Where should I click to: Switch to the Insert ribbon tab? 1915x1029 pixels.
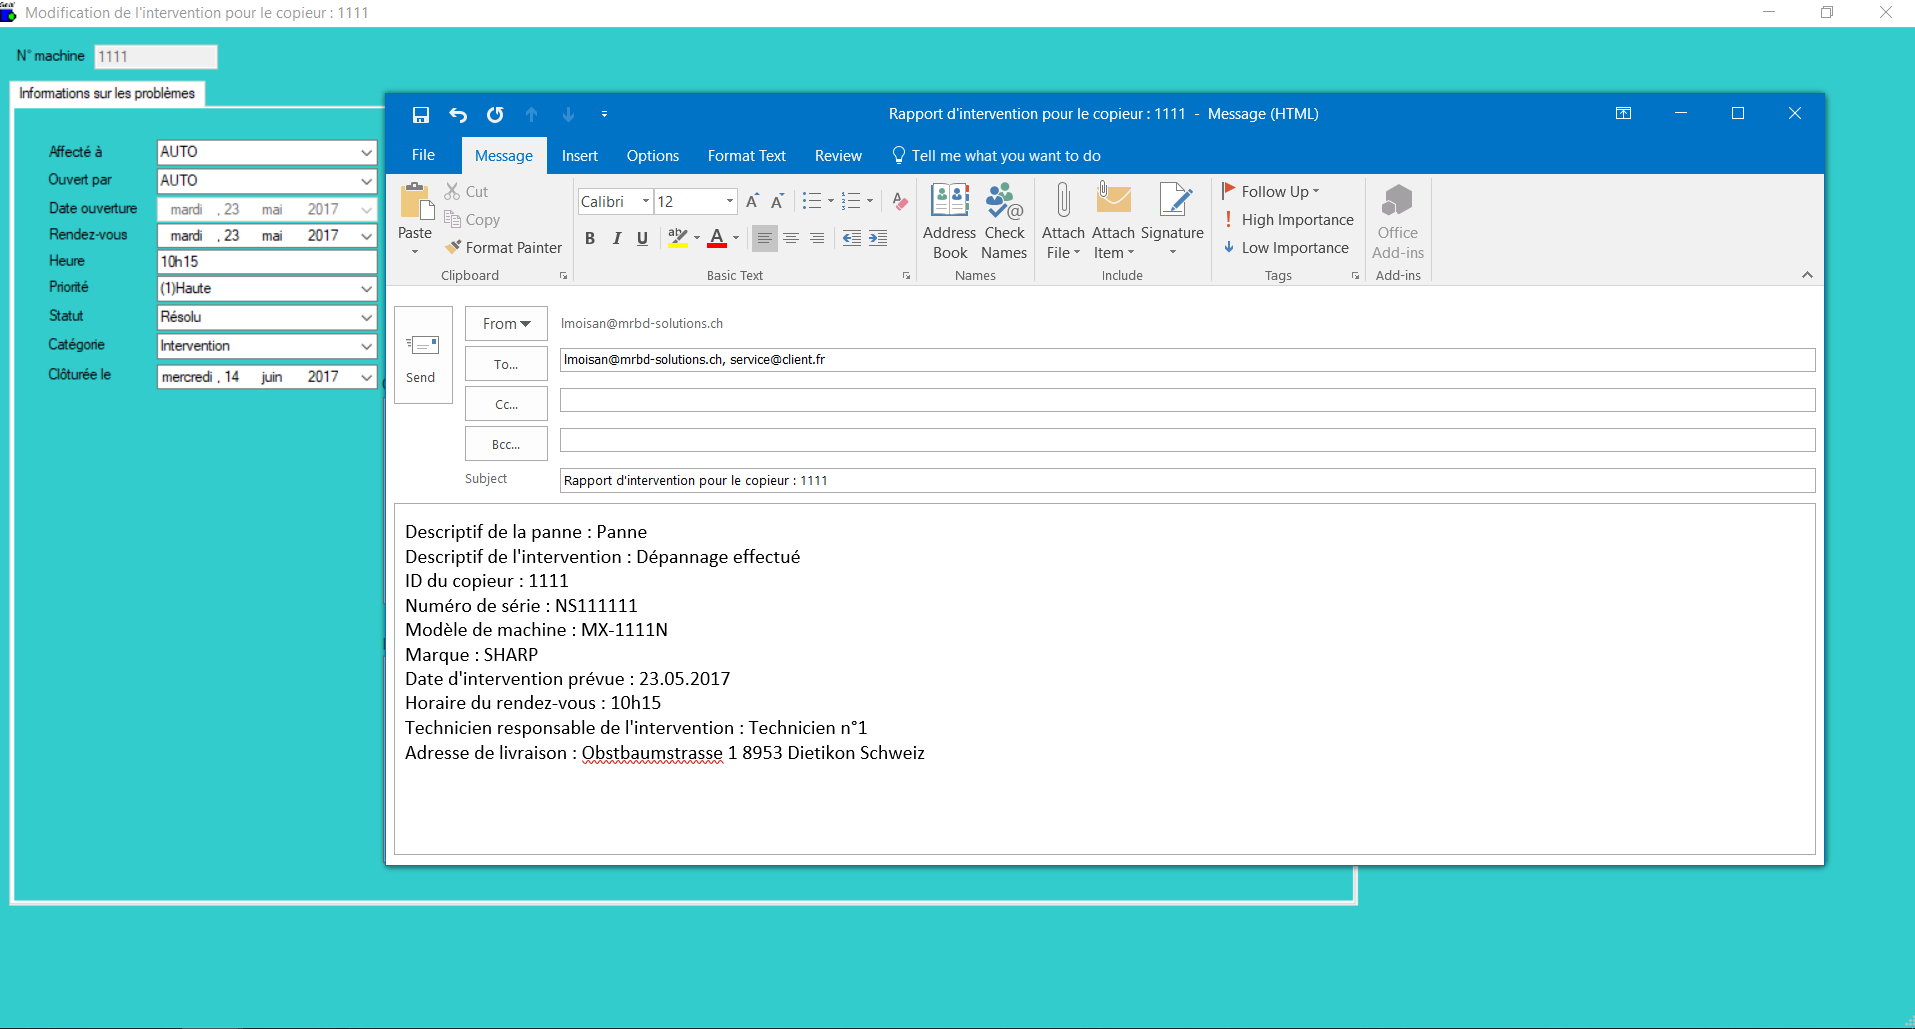[x=579, y=156]
